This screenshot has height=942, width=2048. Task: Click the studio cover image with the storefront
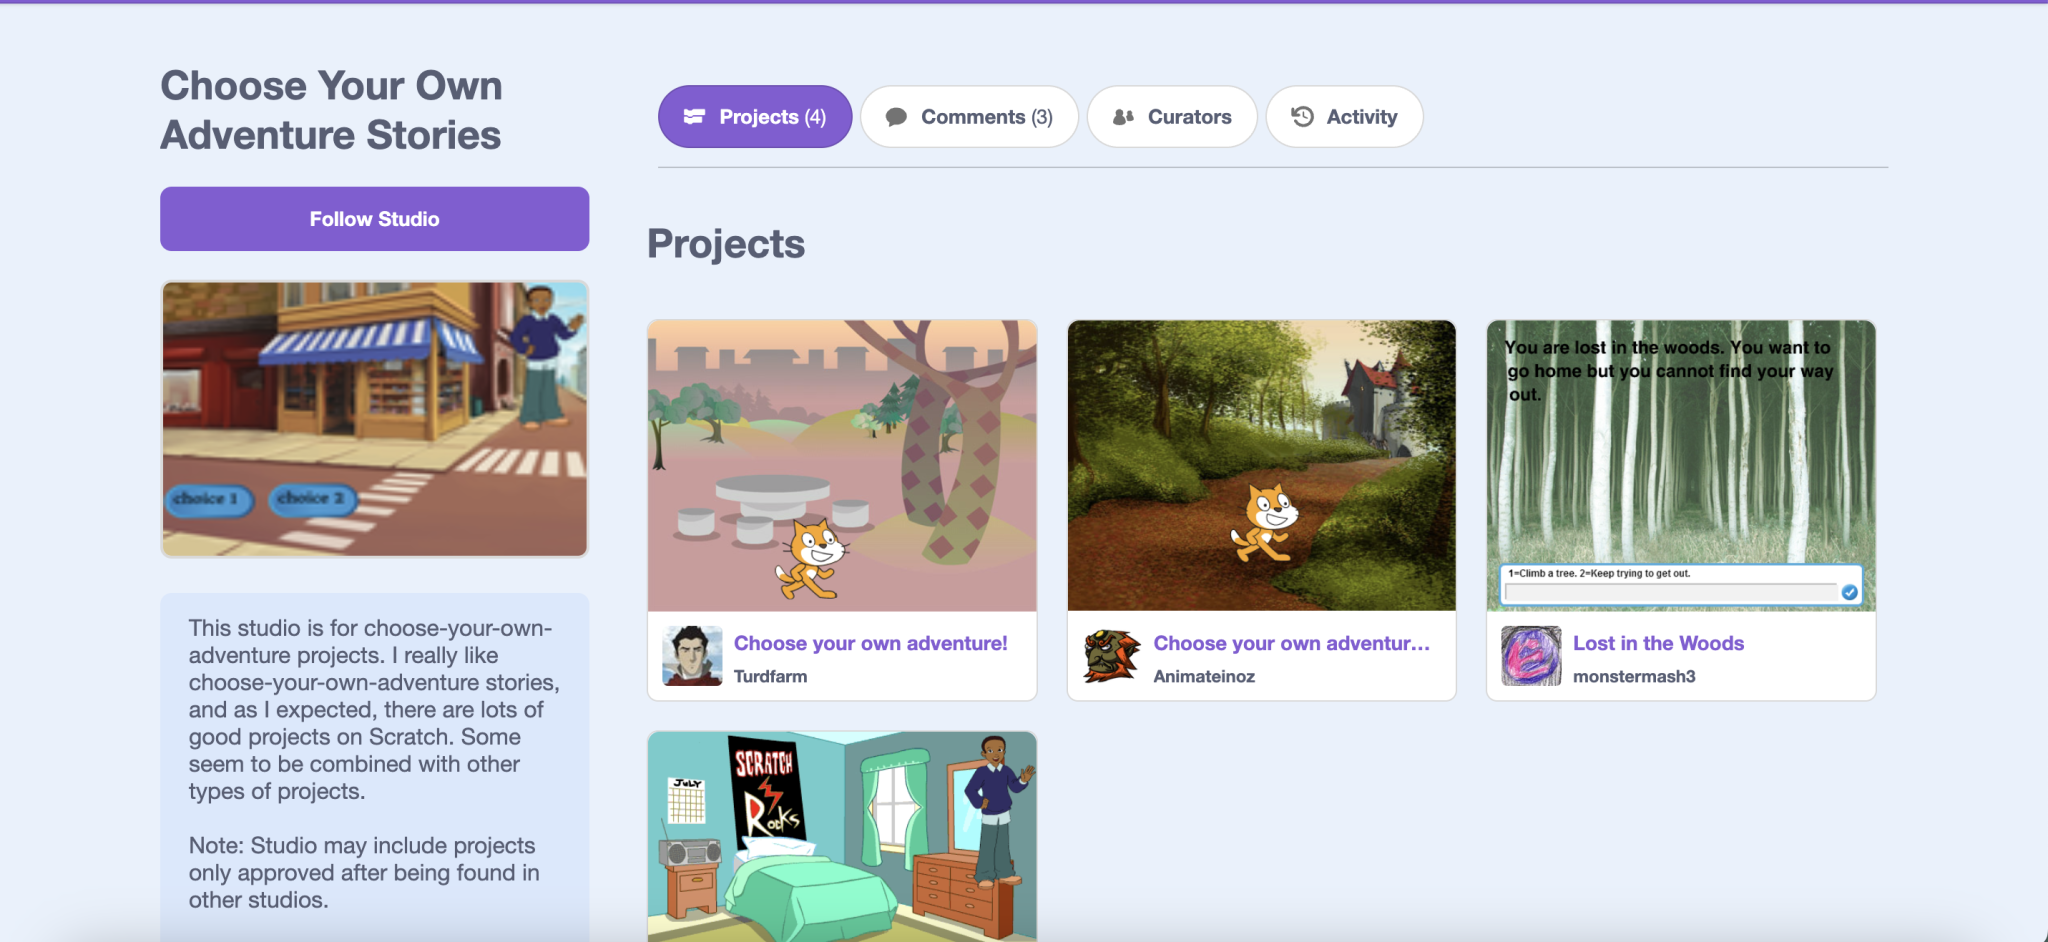[x=374, y=419]
